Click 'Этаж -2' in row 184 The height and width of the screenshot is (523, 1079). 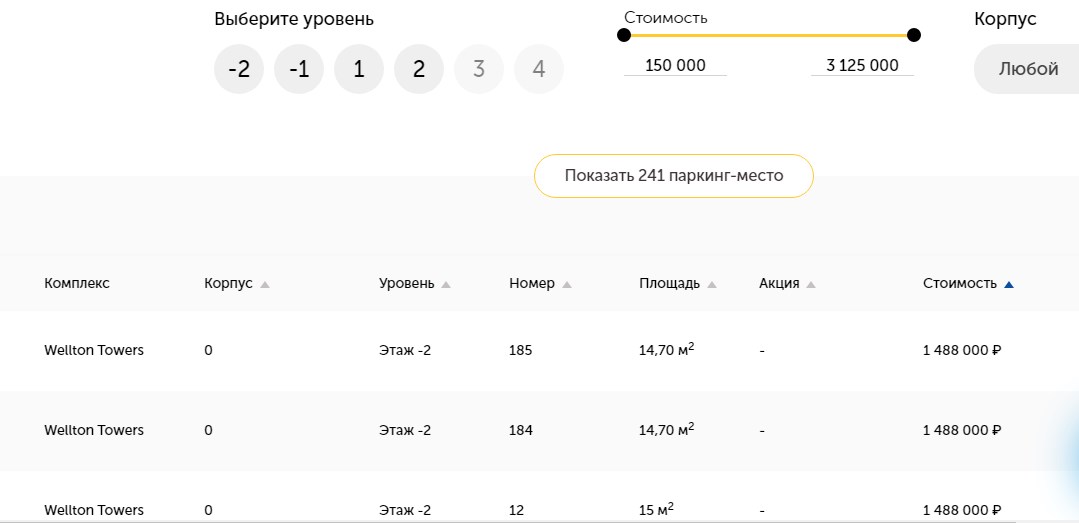coord(405,430)
